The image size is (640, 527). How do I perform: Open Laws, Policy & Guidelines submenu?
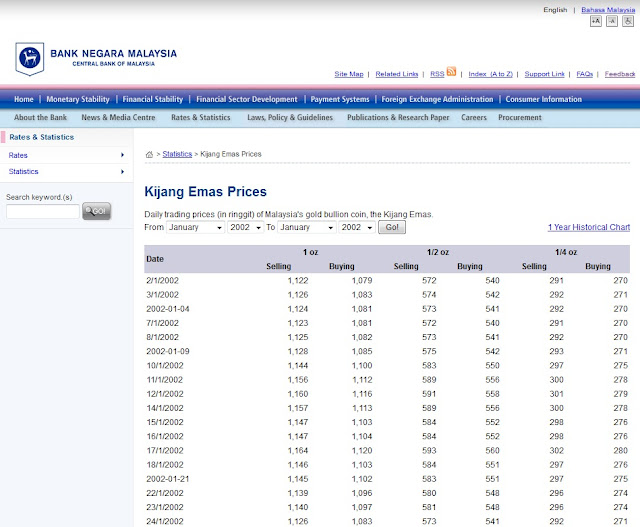point(290,118)
